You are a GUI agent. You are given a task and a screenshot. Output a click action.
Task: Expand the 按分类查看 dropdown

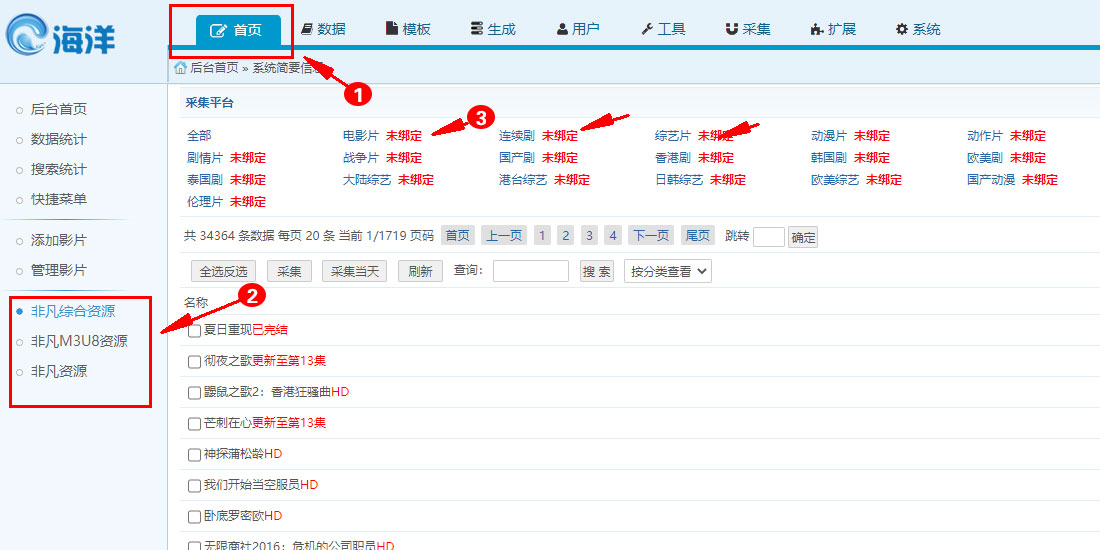(x=667, y=271)
